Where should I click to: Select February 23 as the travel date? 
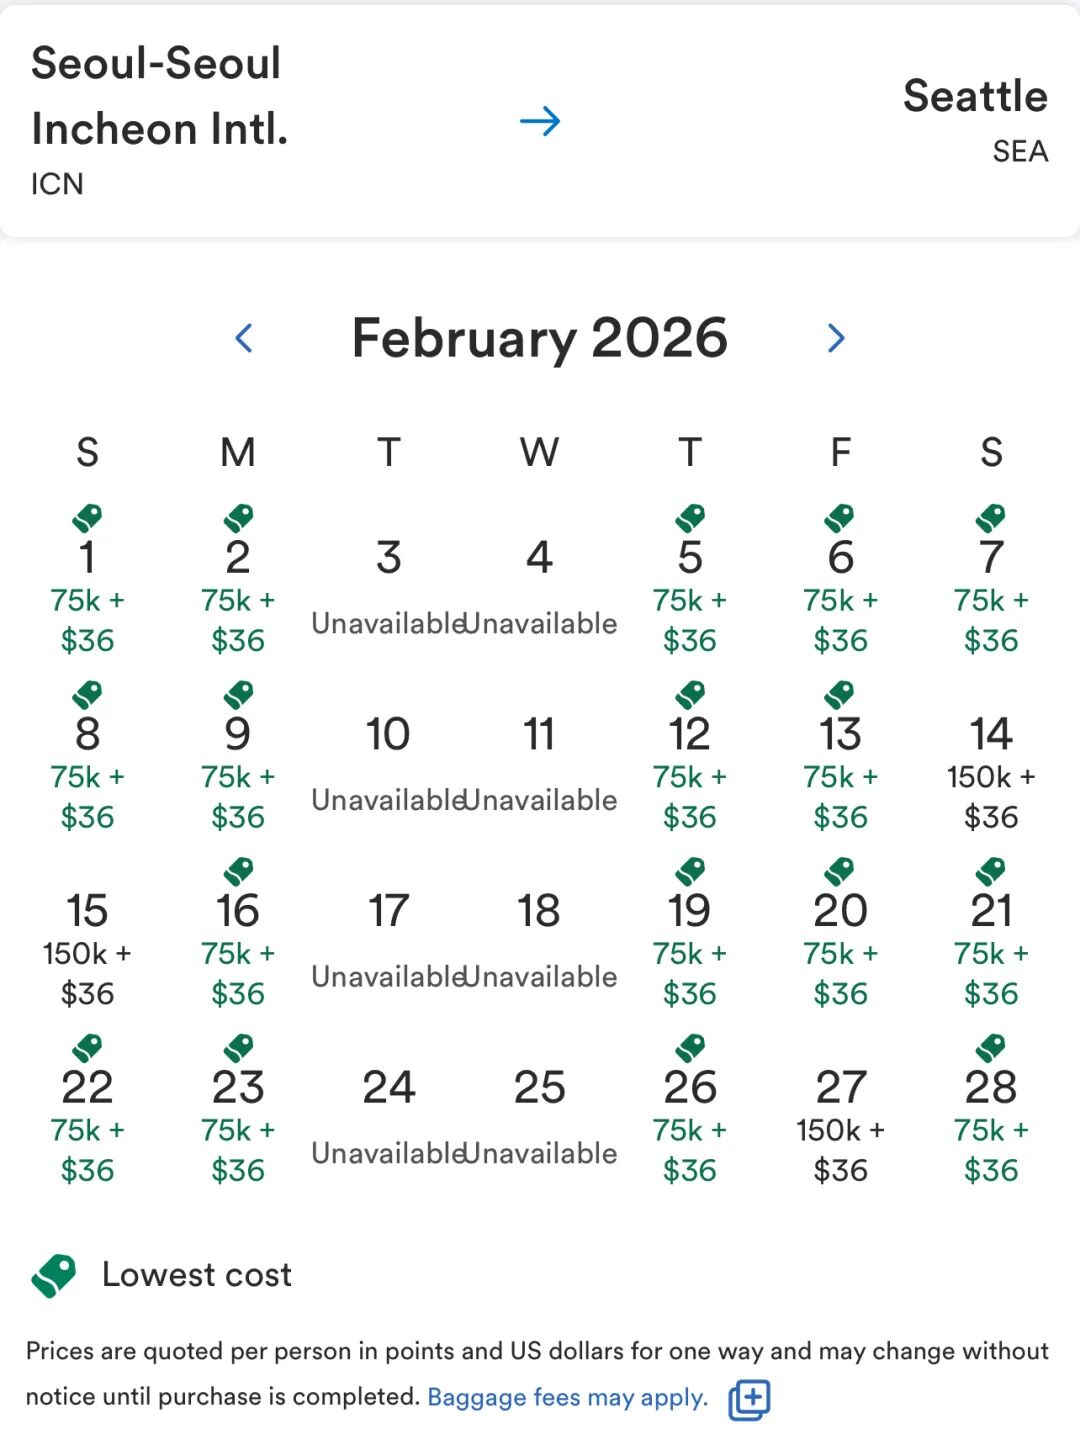pos(238,1126)
